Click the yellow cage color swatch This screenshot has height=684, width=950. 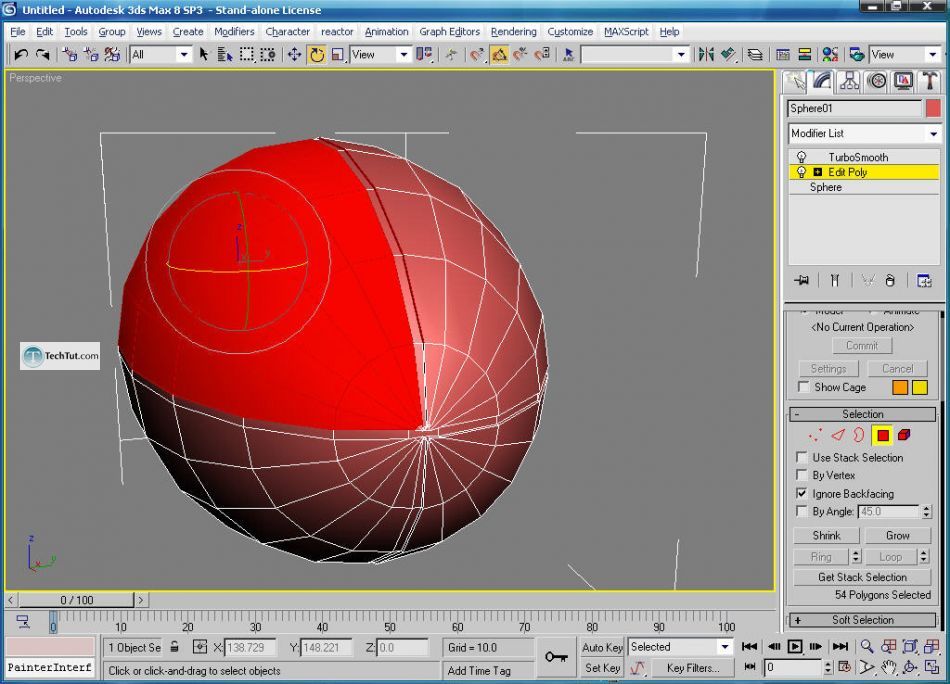click(920, 387)
